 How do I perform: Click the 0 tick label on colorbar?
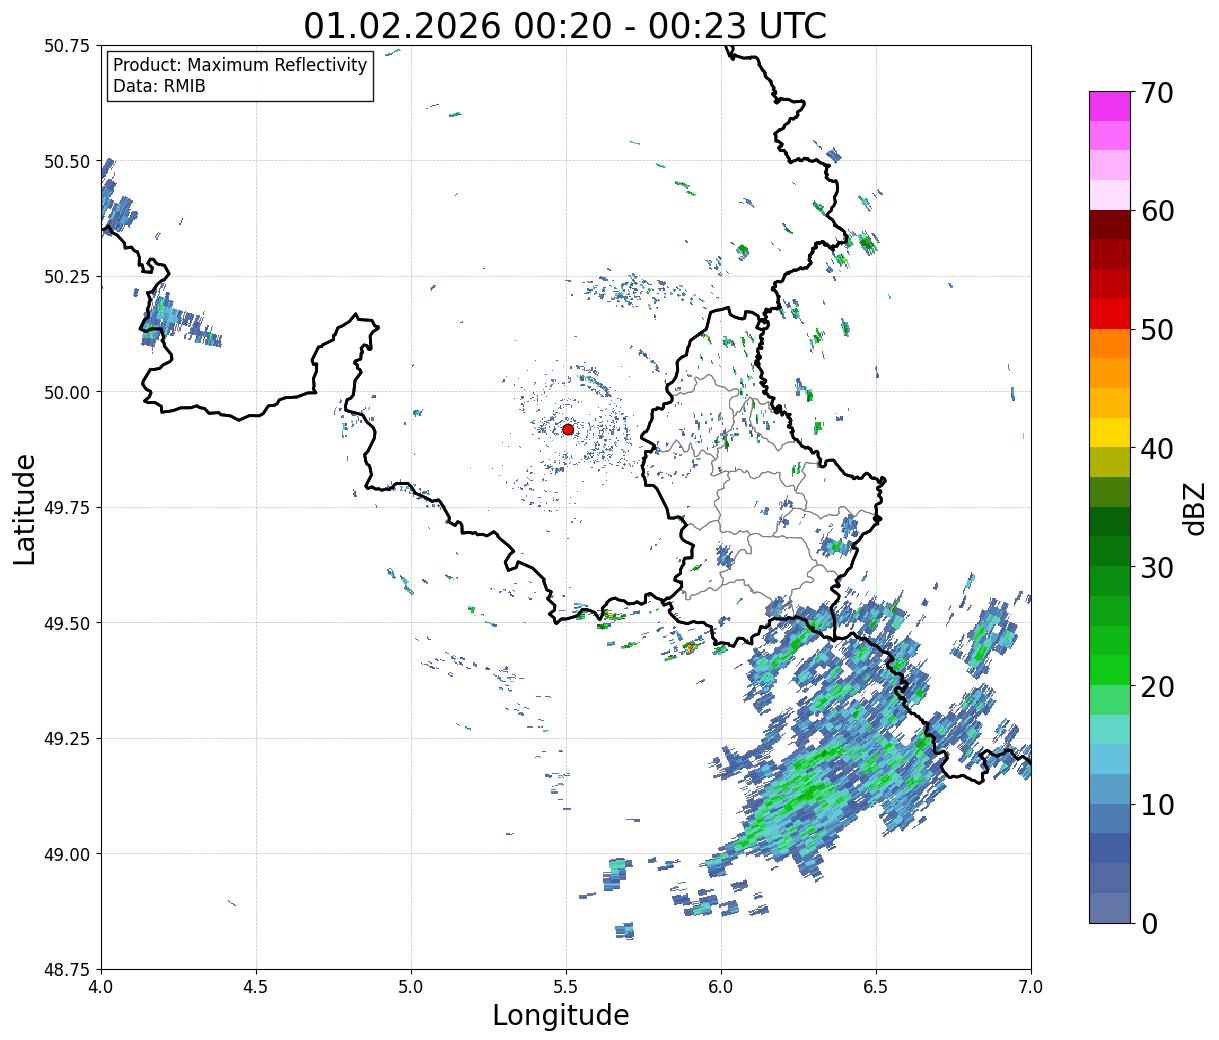click(1149, 924)
